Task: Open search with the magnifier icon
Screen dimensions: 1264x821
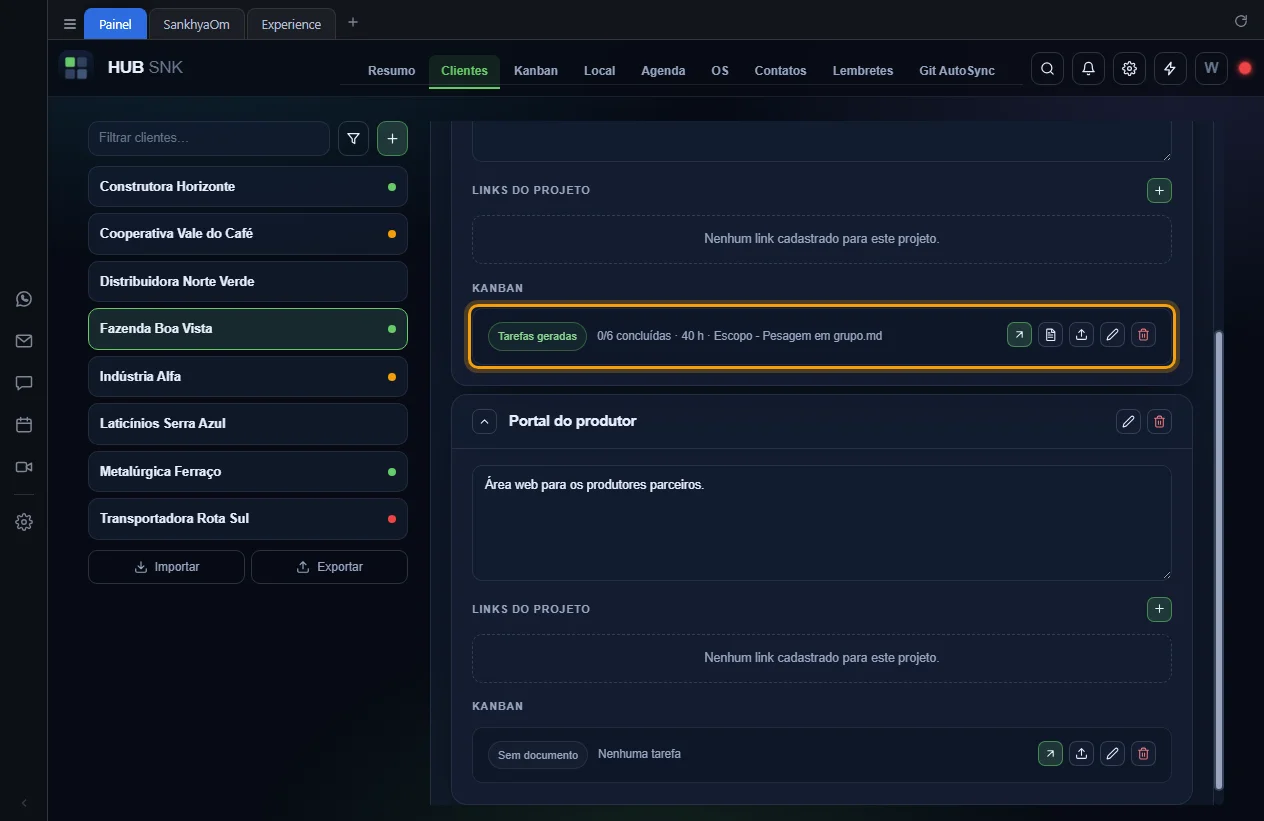Action: (1047, 69)
